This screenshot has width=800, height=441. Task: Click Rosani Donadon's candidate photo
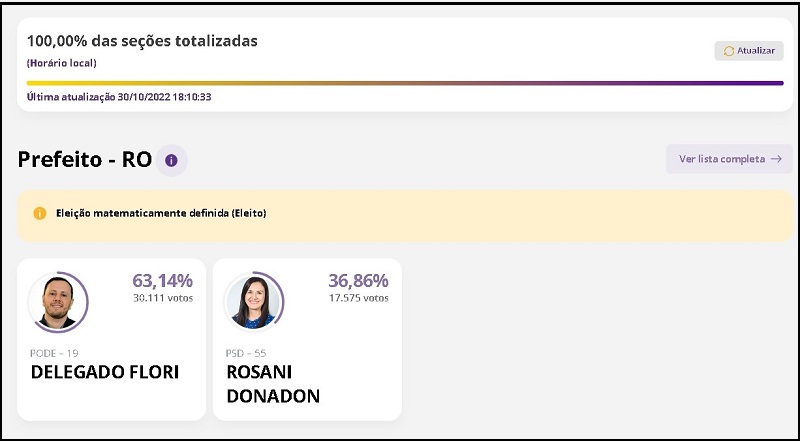pyautogui.click(x=253, y=302)
